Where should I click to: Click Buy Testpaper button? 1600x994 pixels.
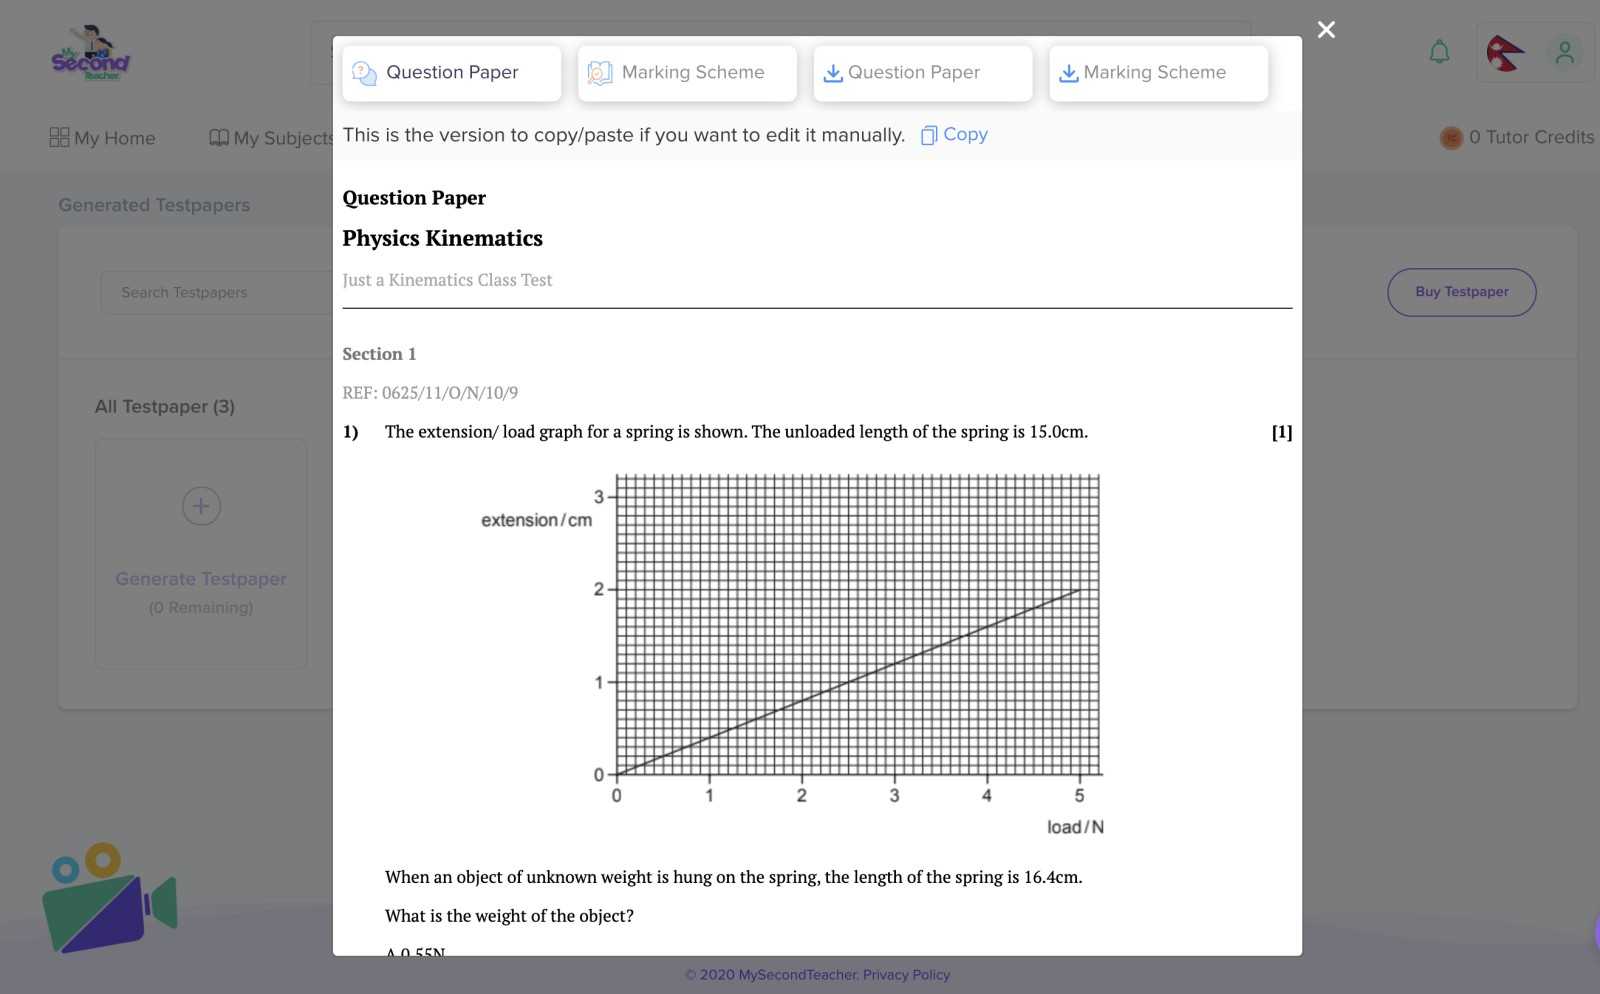point(1461,292)
